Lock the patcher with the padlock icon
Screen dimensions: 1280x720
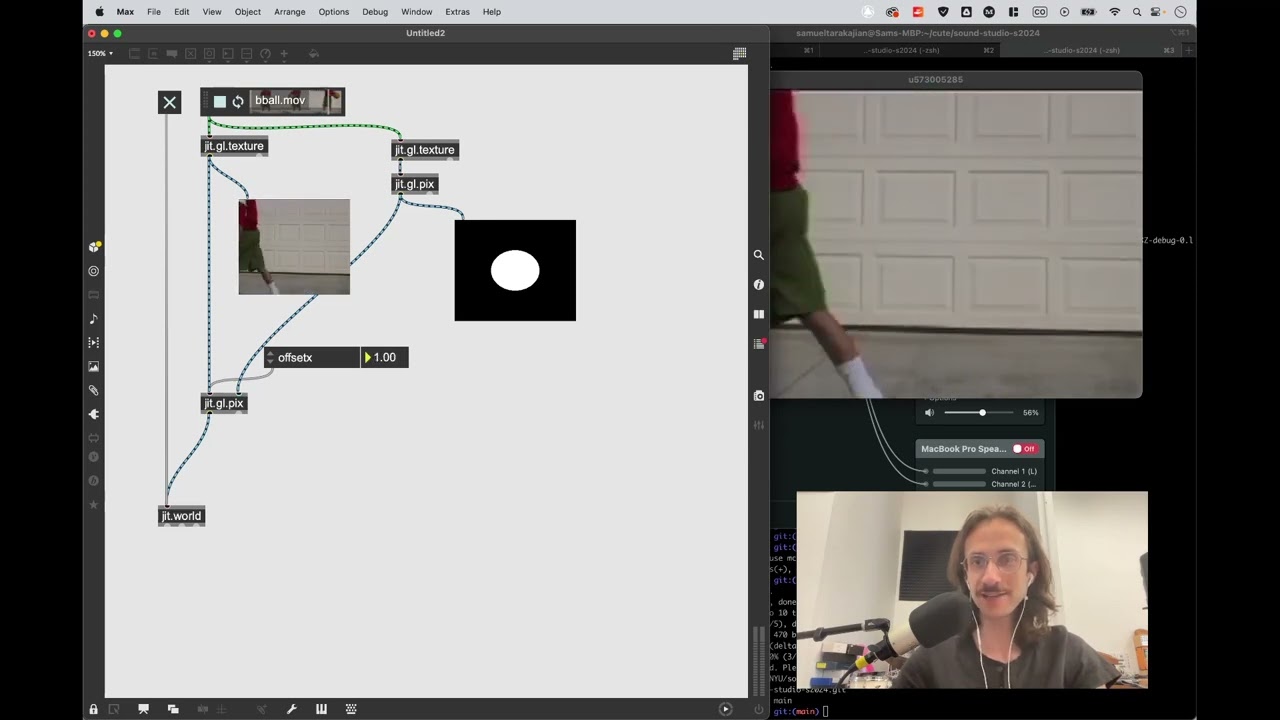(x=94, y=709)
